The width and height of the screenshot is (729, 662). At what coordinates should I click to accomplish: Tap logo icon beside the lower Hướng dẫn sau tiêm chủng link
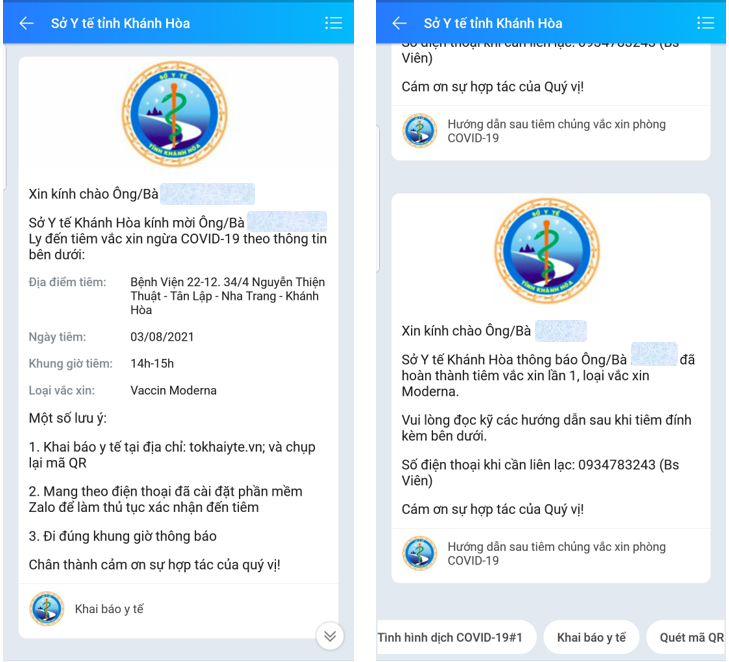(419, 554)
